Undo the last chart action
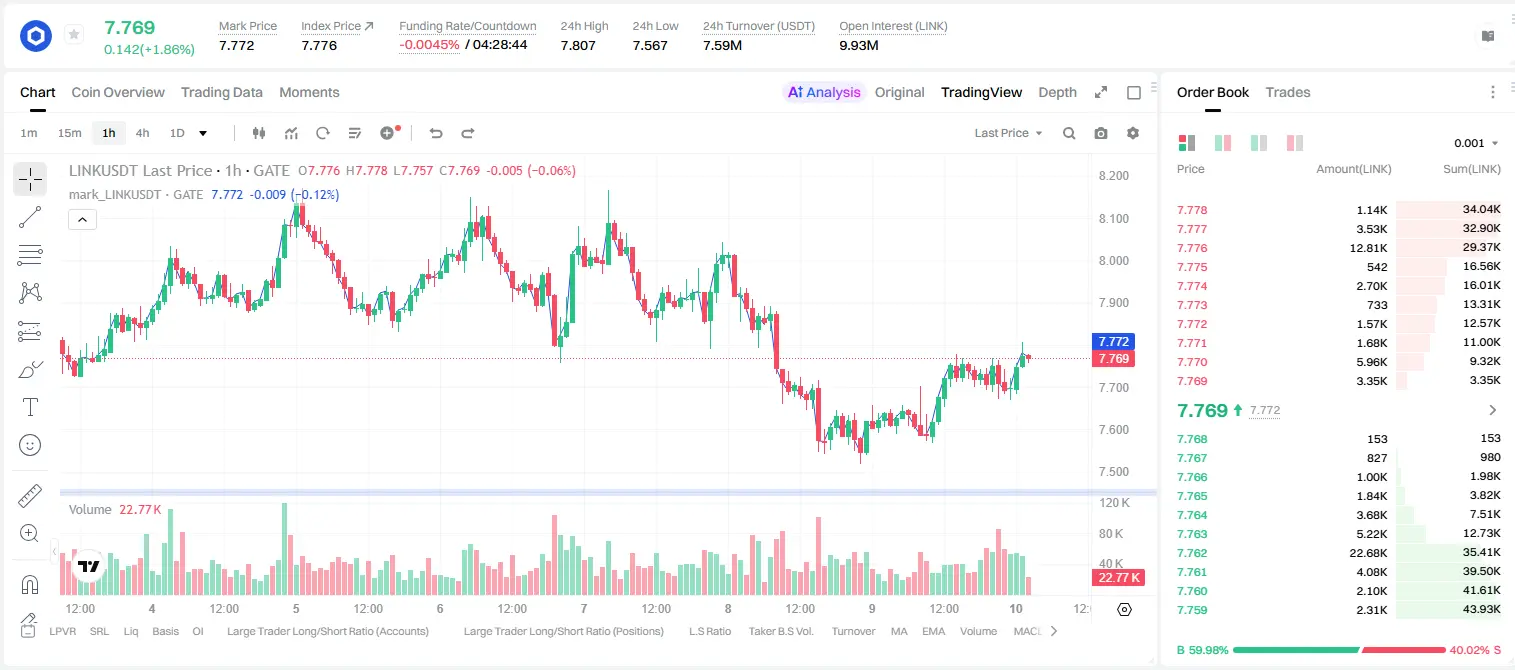Image resolution: width=1515 pixels, height=670 pixels. (x=436, y=133)
